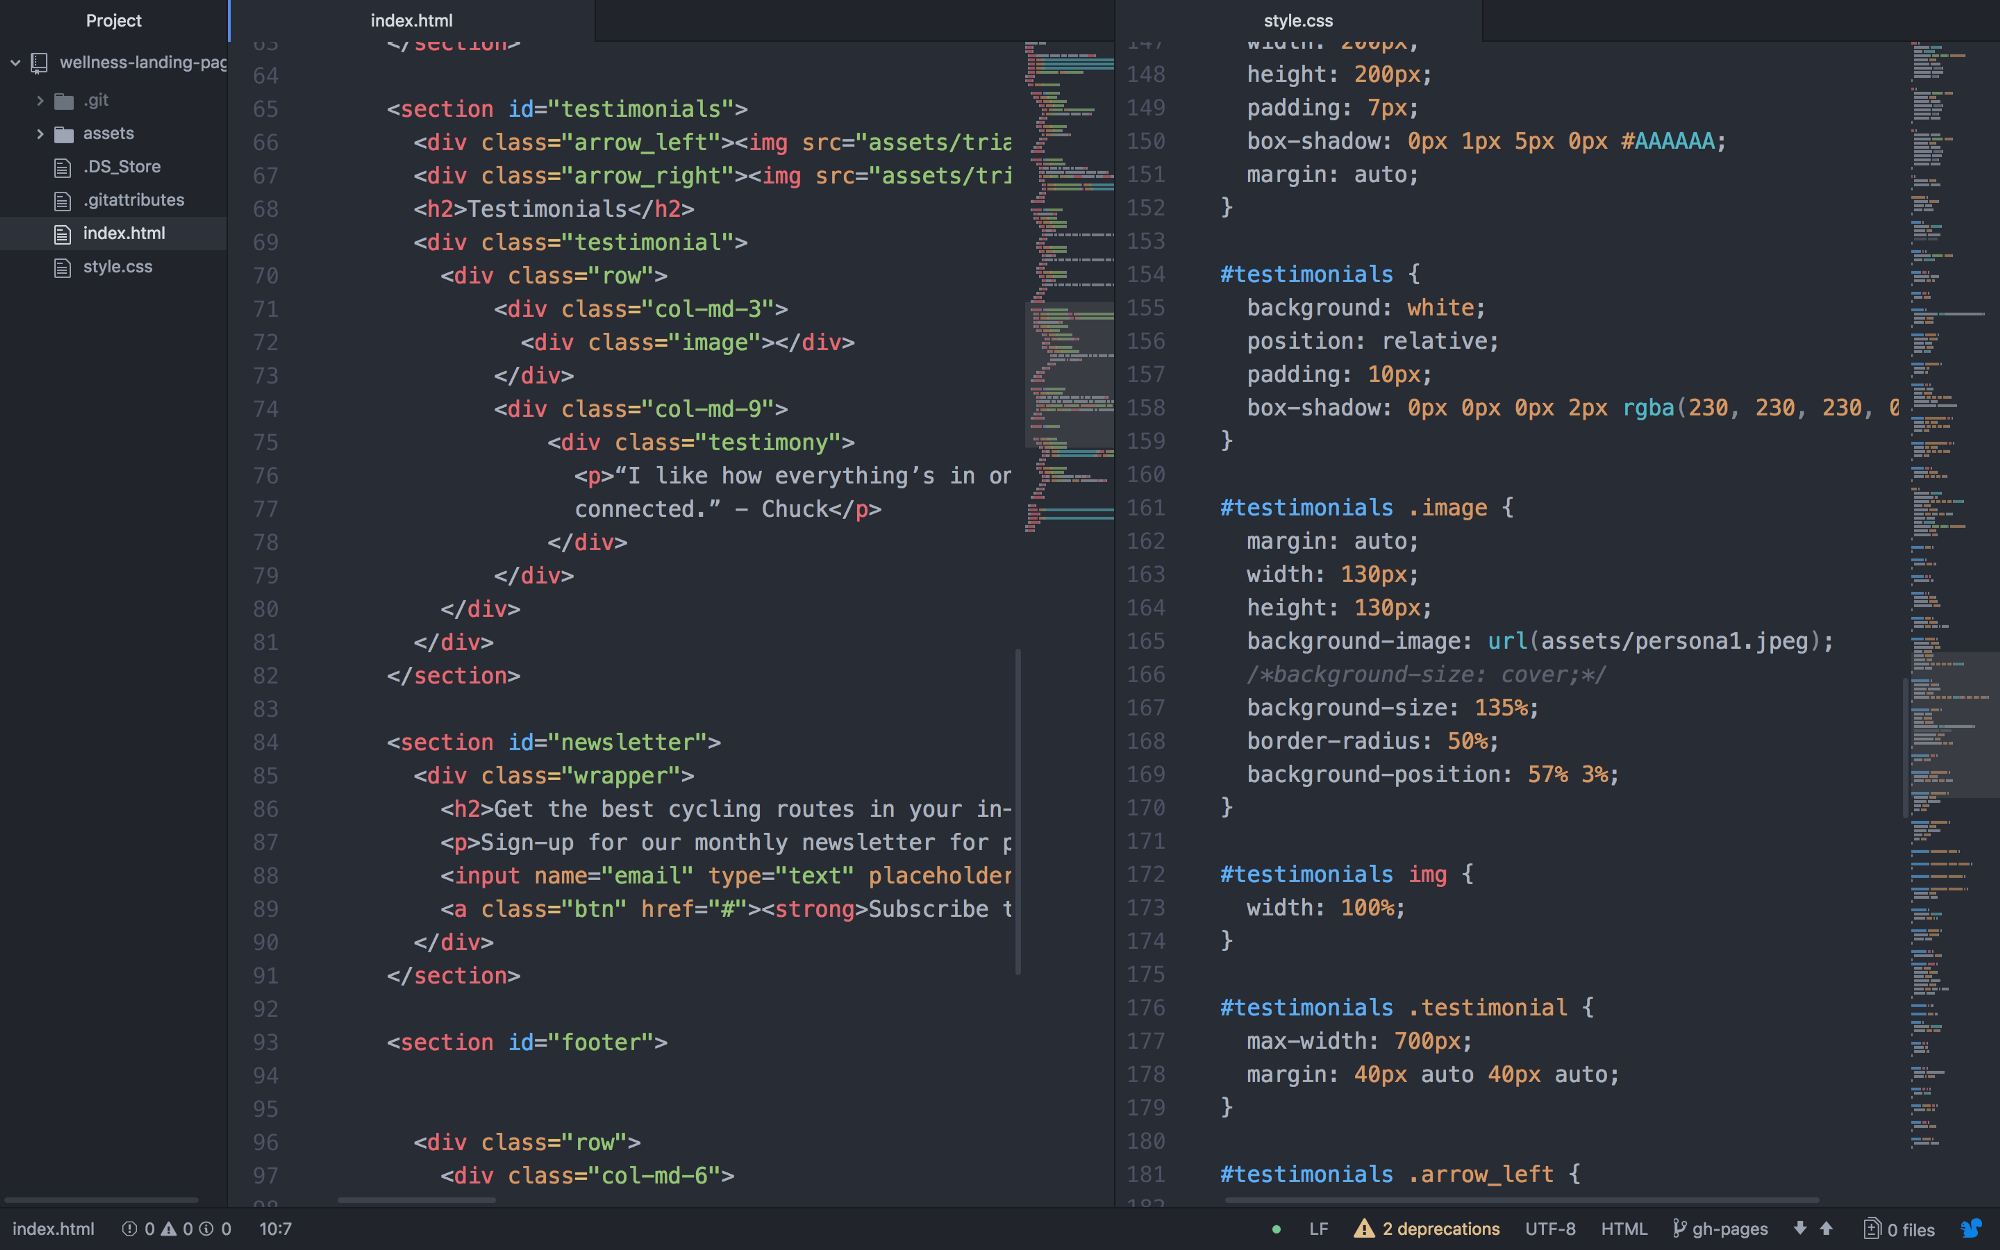Select .gitattributes file in tree
The width and height of the screenshot is (2000, 1250).
pos(133,200)
